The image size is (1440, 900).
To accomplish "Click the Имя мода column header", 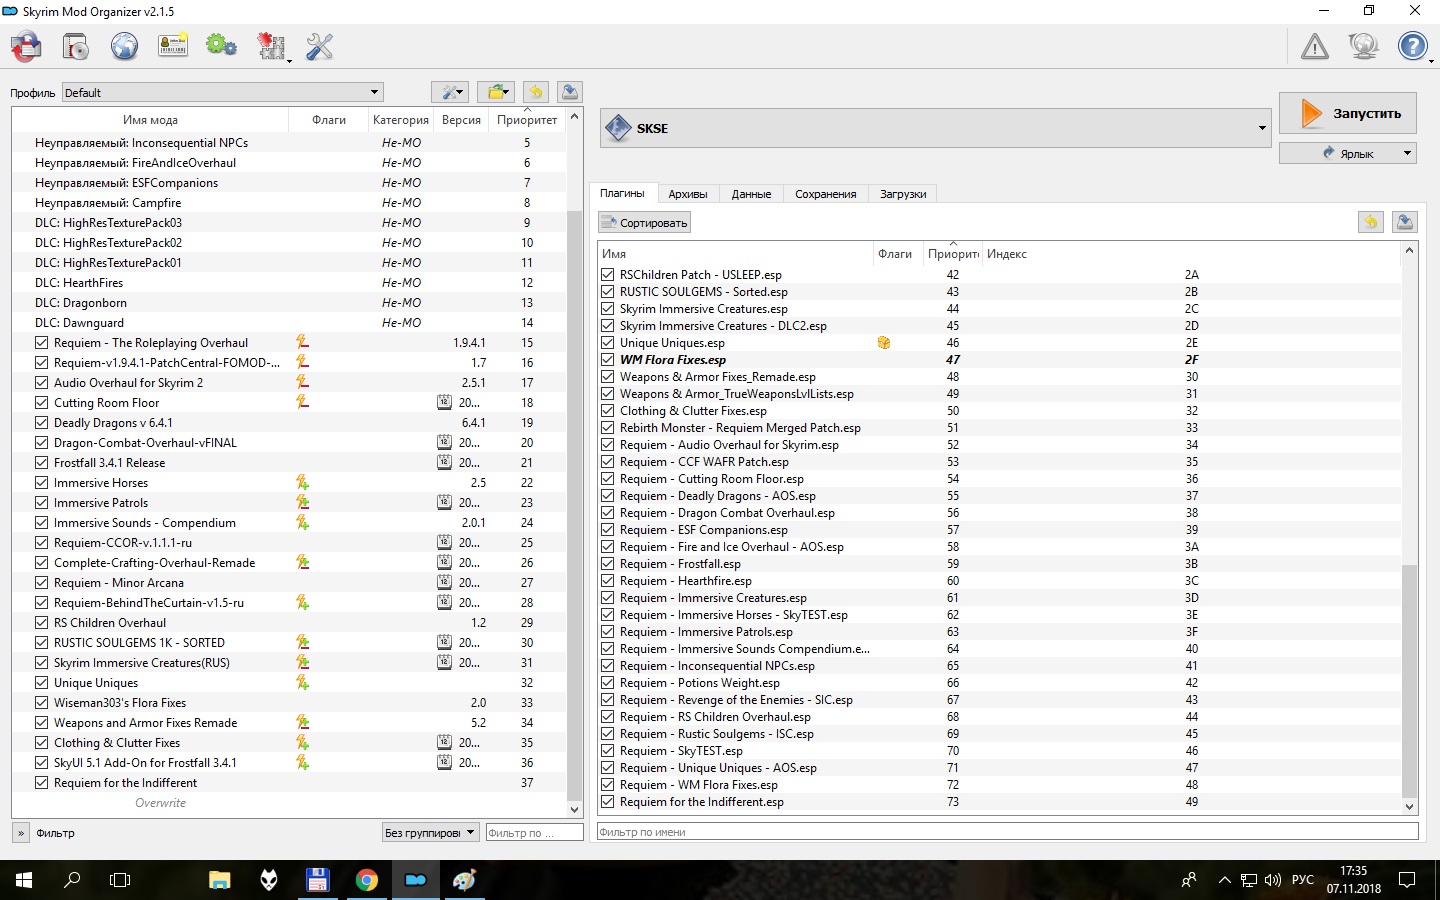I will (x=150, y=120).
